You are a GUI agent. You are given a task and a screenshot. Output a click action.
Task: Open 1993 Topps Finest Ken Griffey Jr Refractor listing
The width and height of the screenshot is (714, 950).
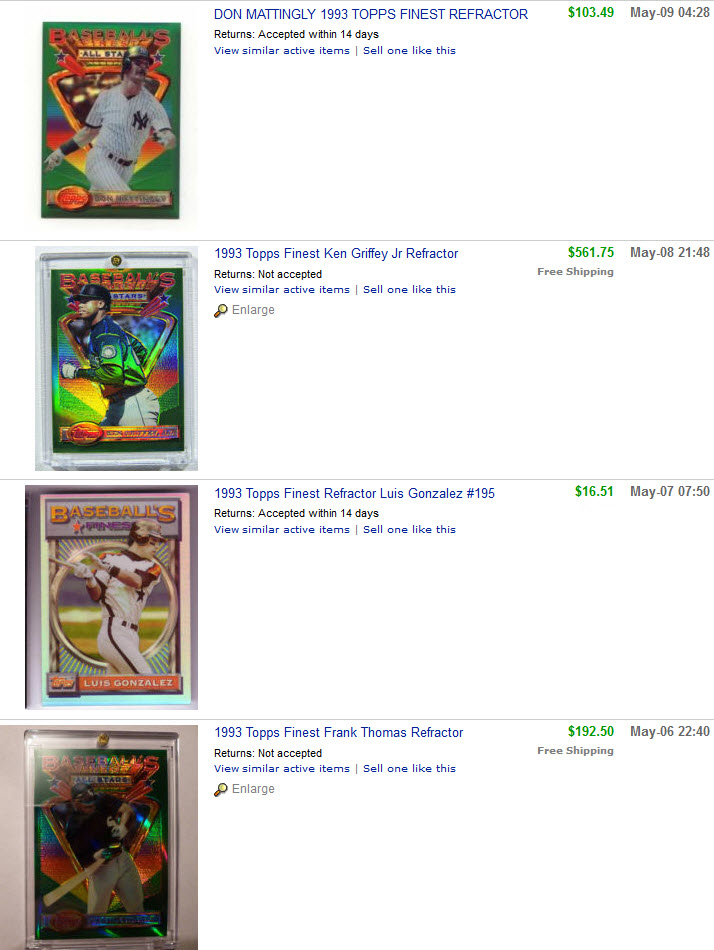click(336, 253)
